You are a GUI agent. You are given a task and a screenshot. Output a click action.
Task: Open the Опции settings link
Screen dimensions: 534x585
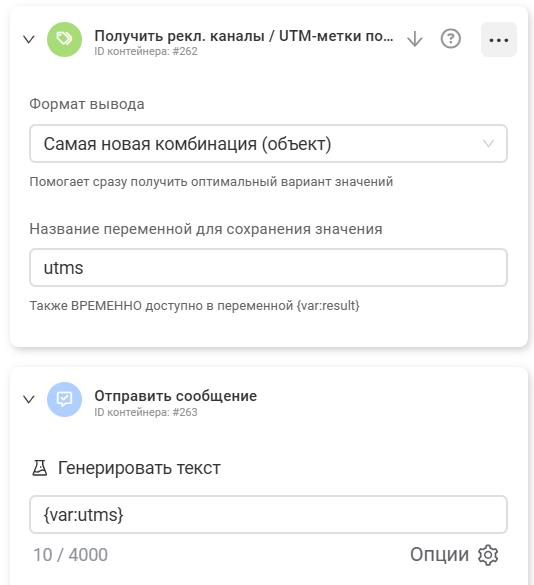(x=439, y=555)
